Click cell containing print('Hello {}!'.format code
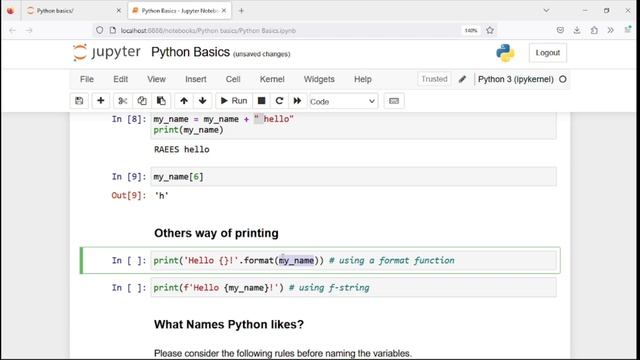 [353, 260]
